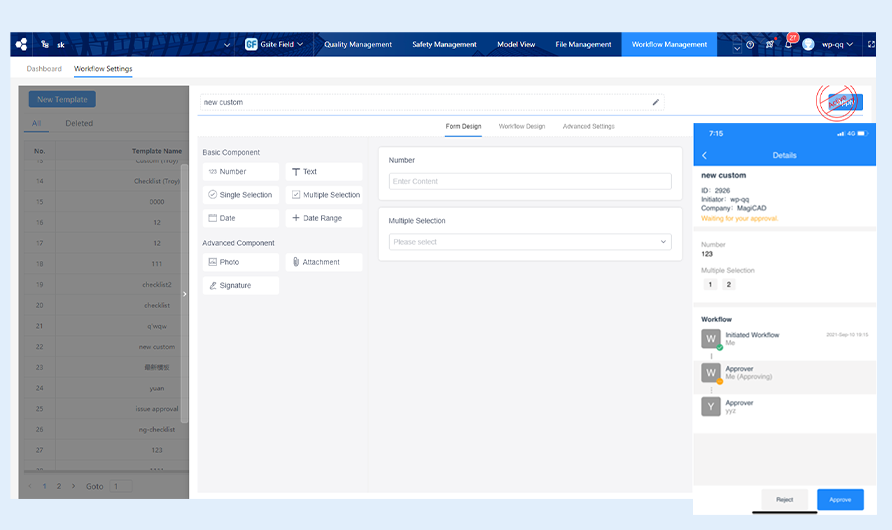Open the 'Please select' dropdown
The width and height of the screenshot is (892, 530).
[x=529, y=242]
